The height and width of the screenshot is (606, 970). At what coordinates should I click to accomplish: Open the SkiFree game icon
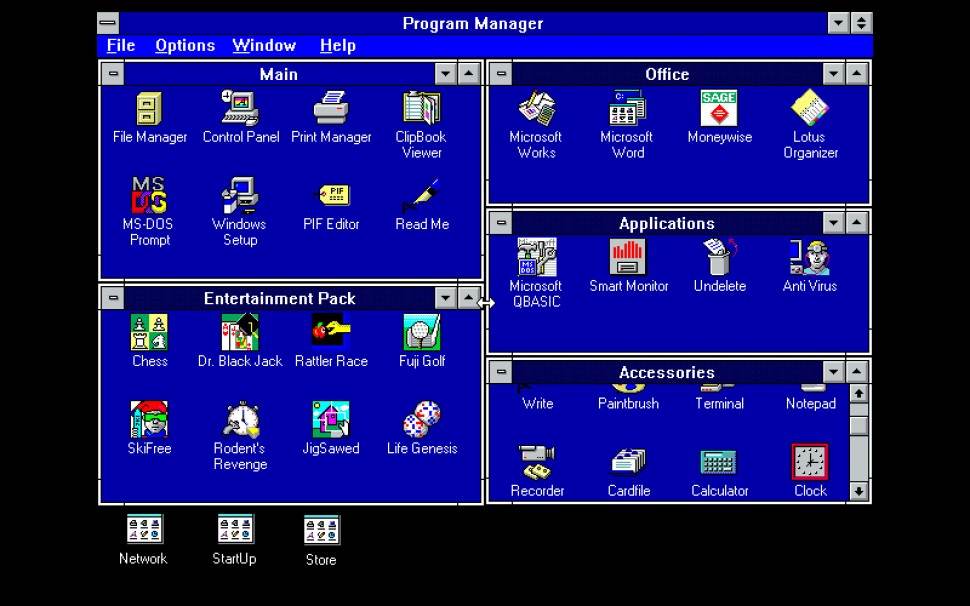pos(149,420)
